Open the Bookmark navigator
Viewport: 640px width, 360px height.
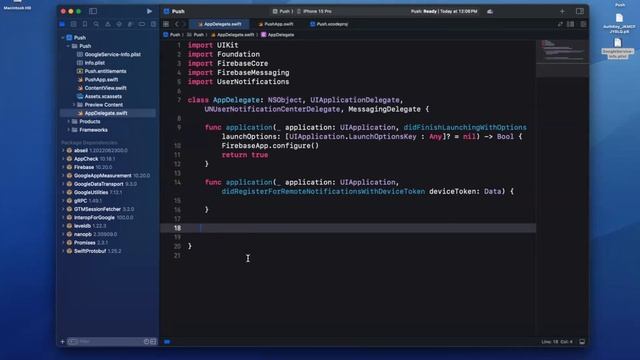point(85,24)
